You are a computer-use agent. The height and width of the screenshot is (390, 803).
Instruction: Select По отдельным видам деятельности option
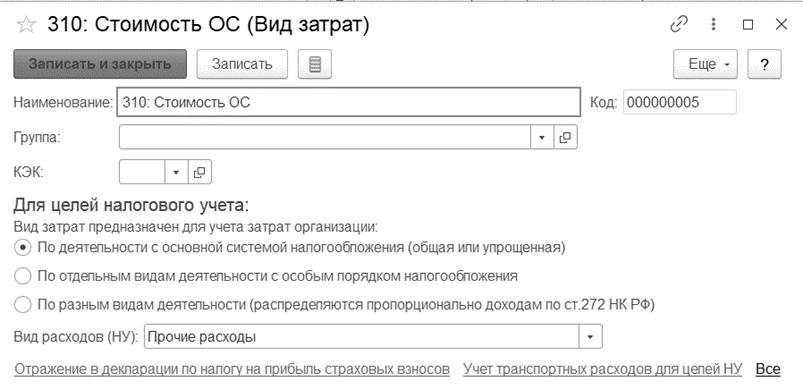pos(265,276)
